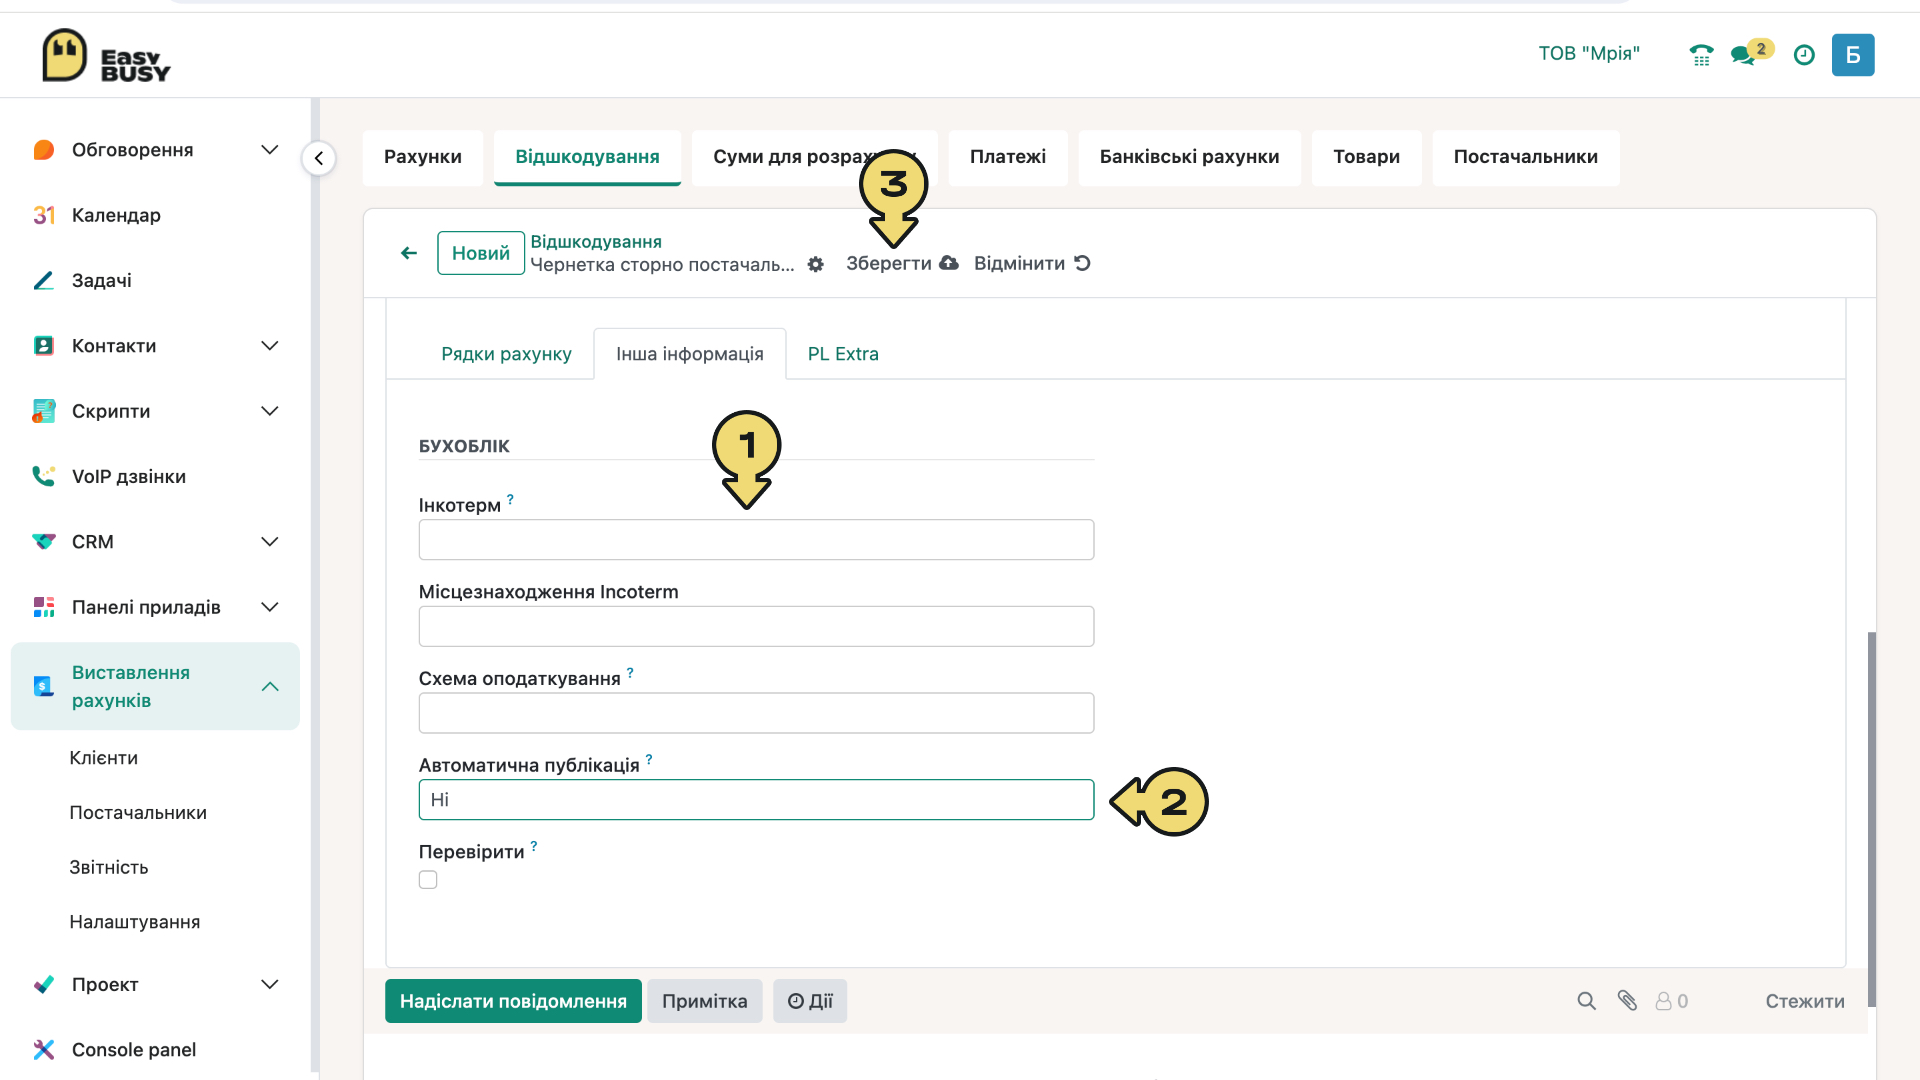
Task: Click the Інкотерм help question mark
Action: point(510,498)
